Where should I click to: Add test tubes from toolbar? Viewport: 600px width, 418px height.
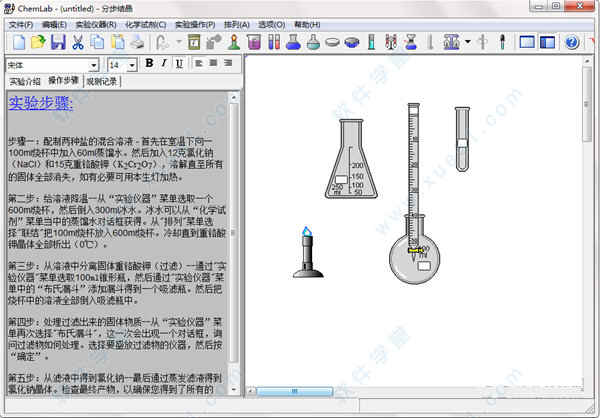point(274,42)
